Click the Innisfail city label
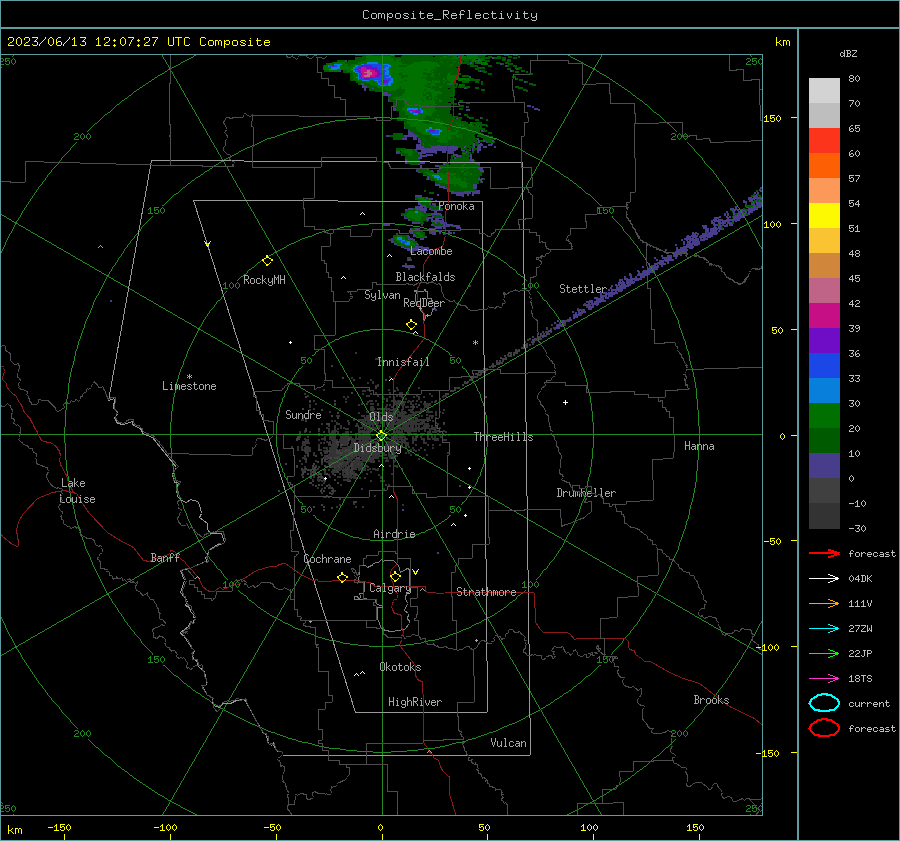 pos(403,362)
